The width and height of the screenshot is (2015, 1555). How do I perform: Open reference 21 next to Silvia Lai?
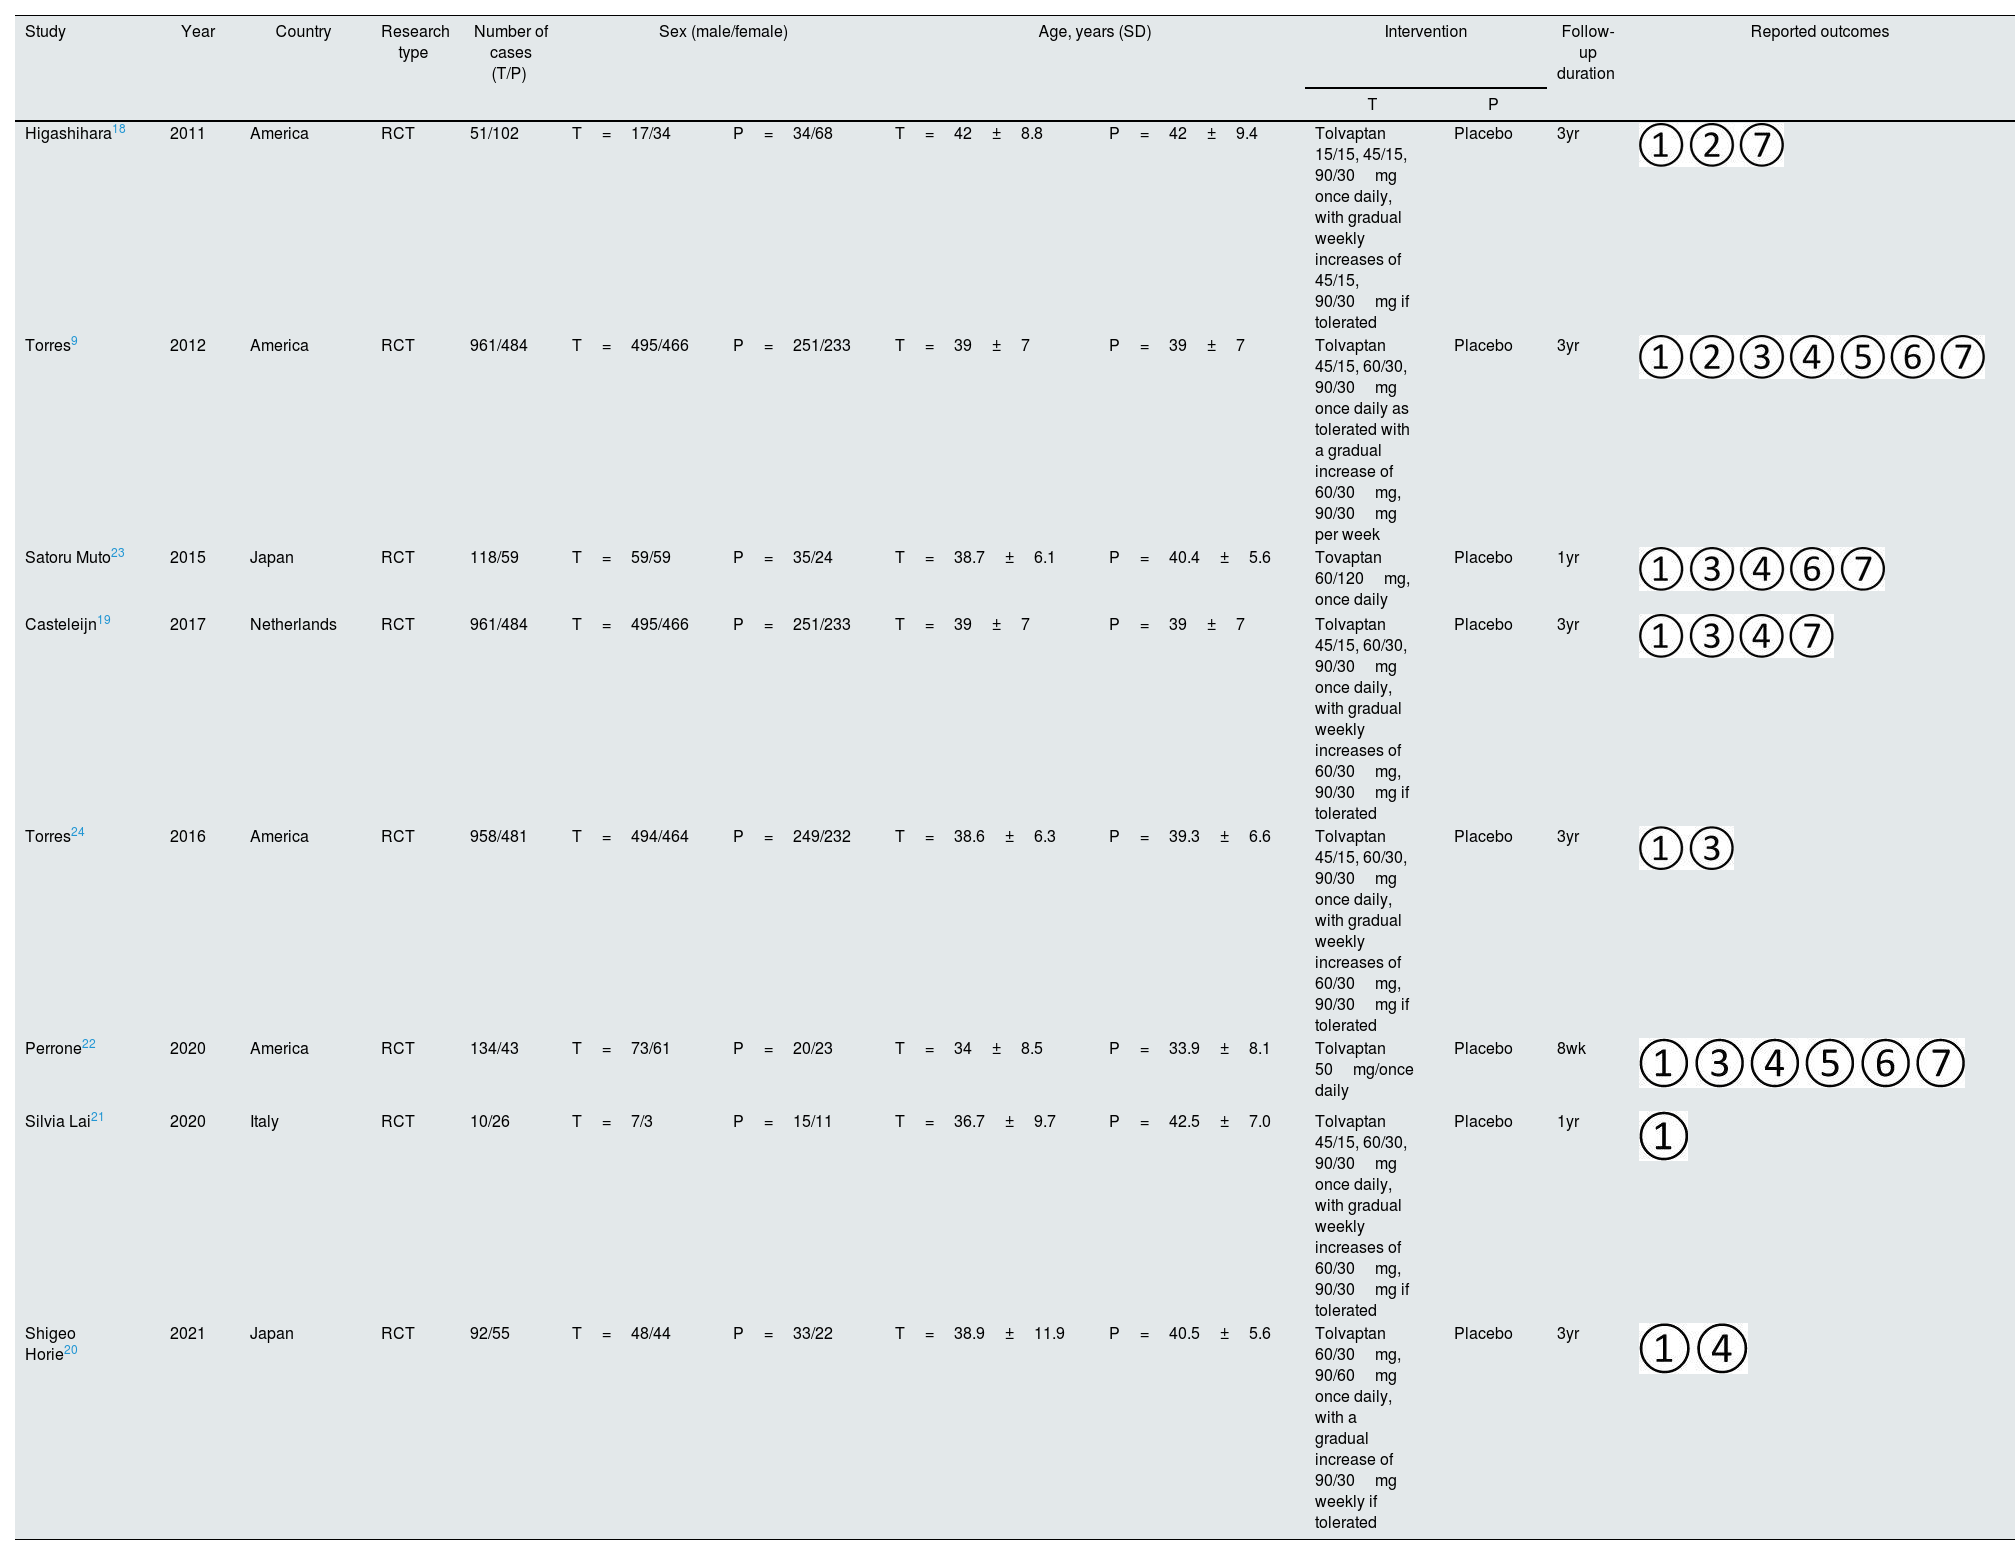pos(97,1117)
